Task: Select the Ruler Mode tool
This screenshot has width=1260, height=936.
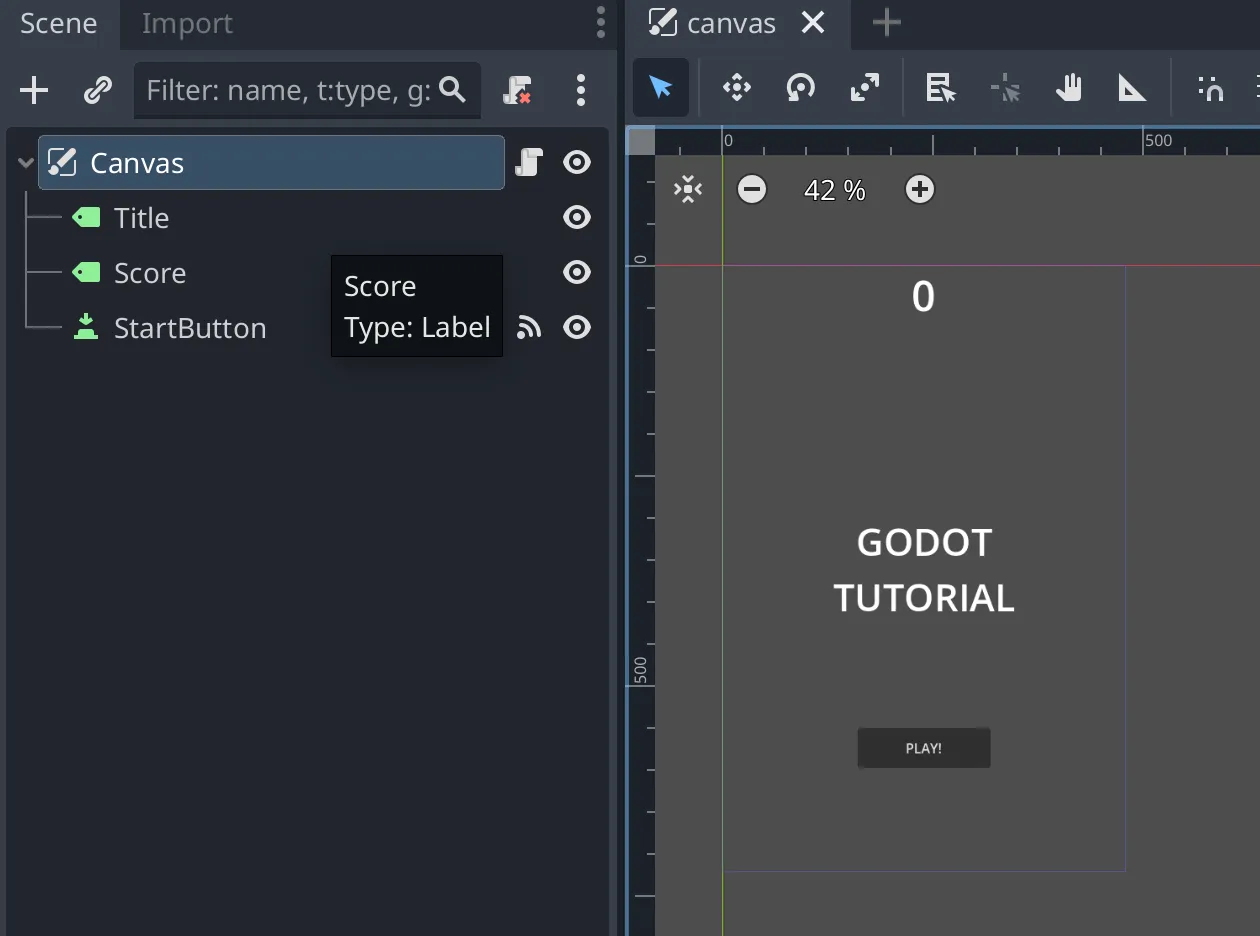Action: (1131, 89)
